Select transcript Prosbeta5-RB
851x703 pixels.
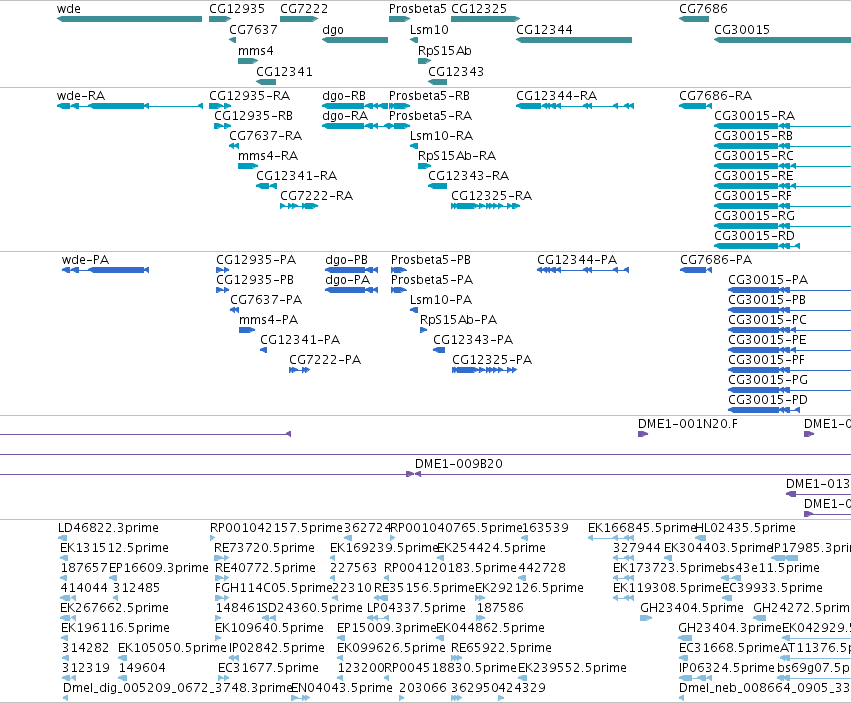[398, 106]
